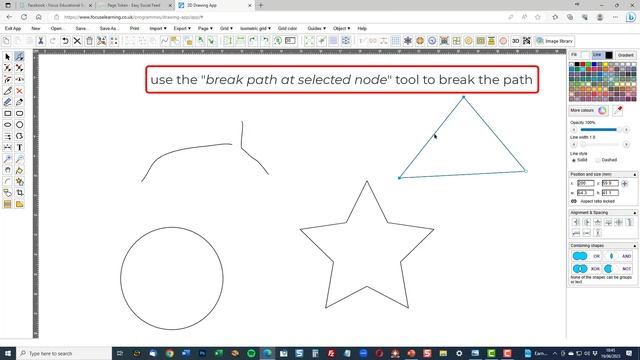Click Print in the menu bar

(x=134, y=29)
